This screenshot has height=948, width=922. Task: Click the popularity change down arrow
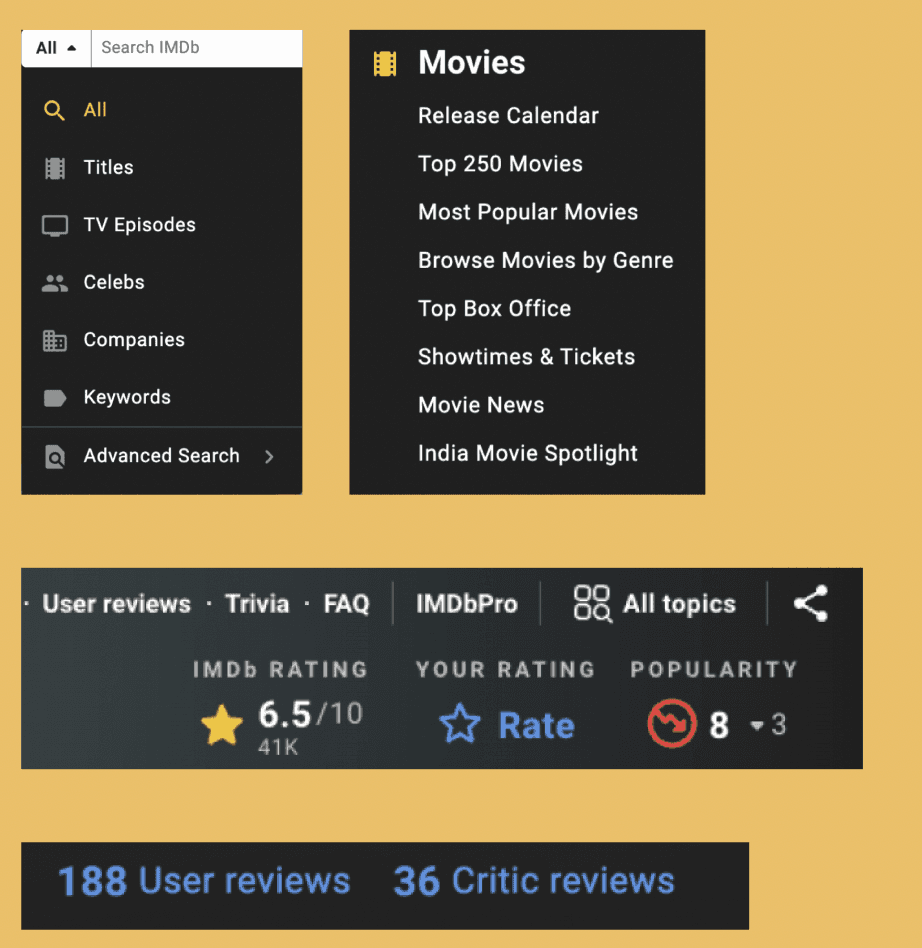pos(756,725)
